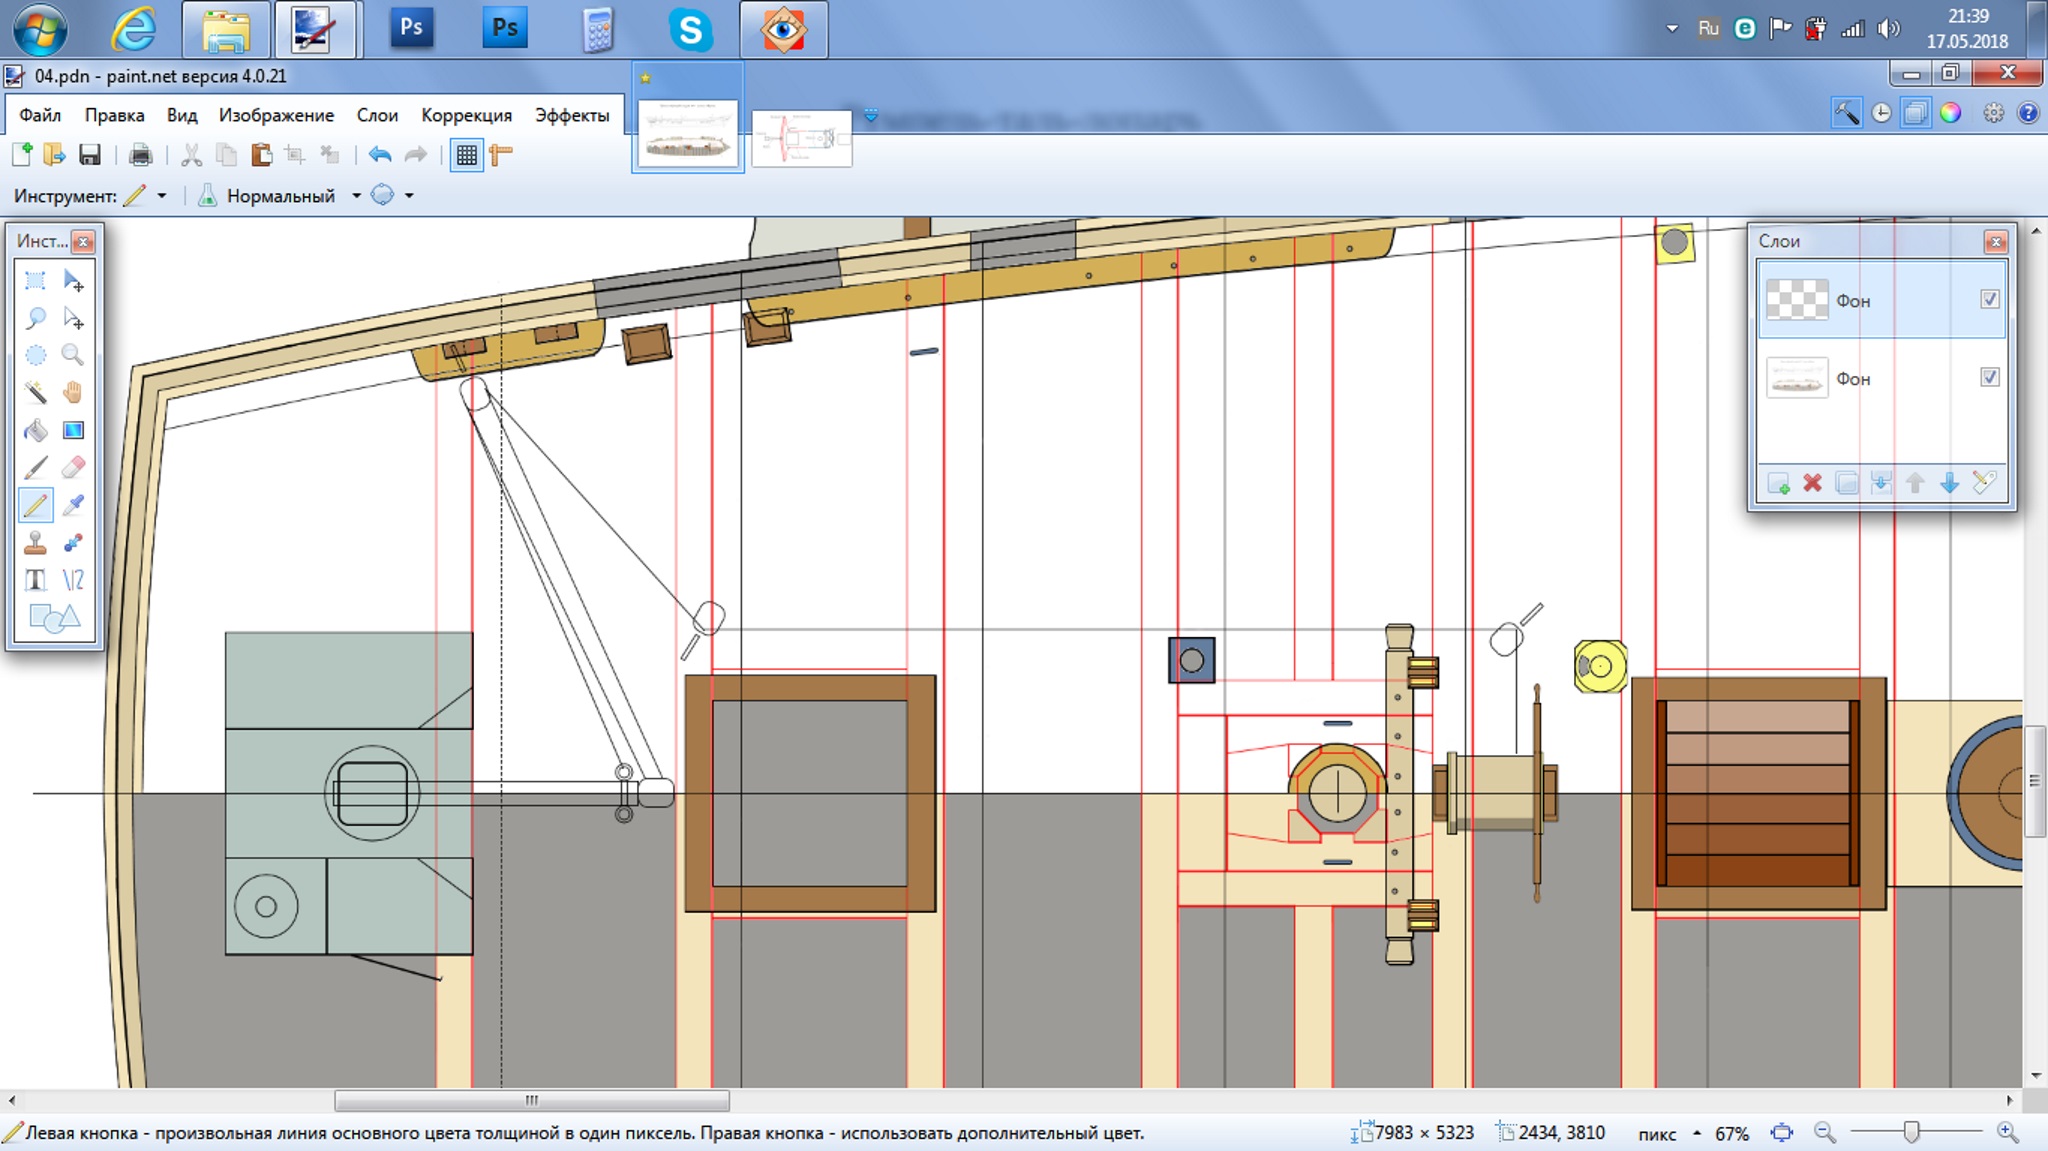Select the Color Picker eyedropper tool
Viewport: 2048px width, 1151px height.
(x=73, y=505)
